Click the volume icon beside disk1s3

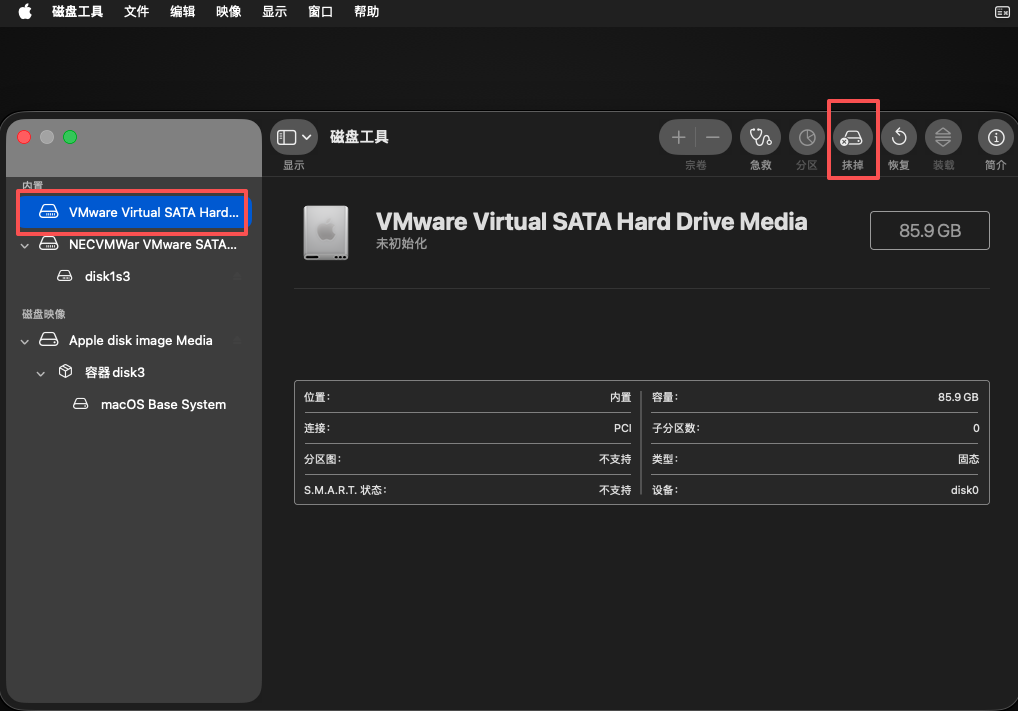pos(64,276)
